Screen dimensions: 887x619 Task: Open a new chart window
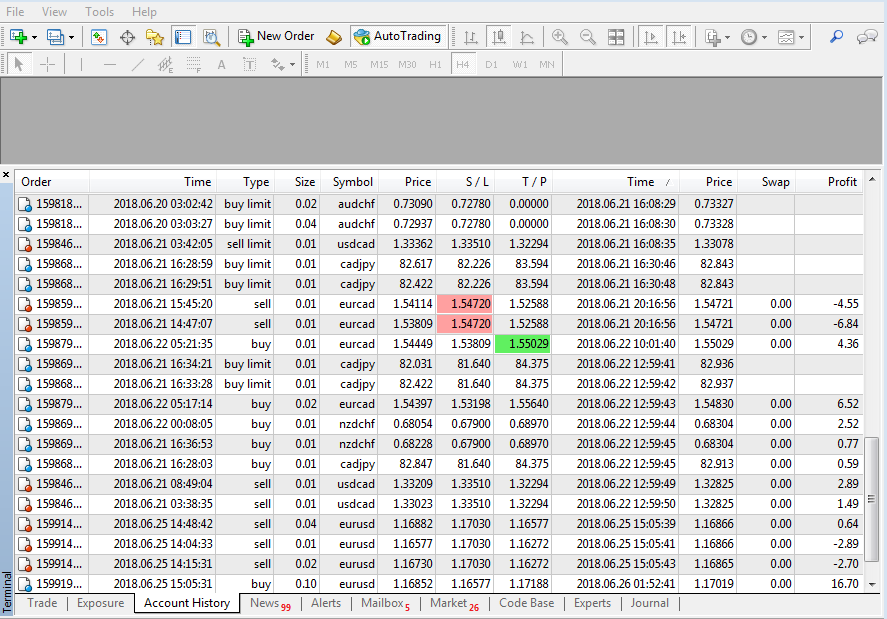pos(18,37)
